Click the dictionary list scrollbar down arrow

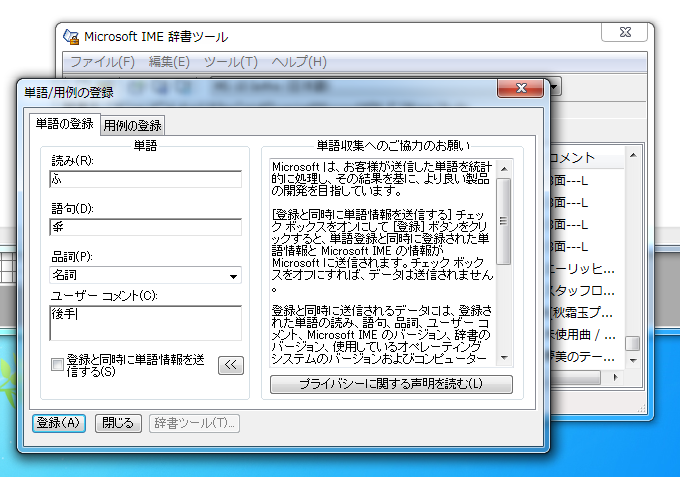tap(633, 361)
